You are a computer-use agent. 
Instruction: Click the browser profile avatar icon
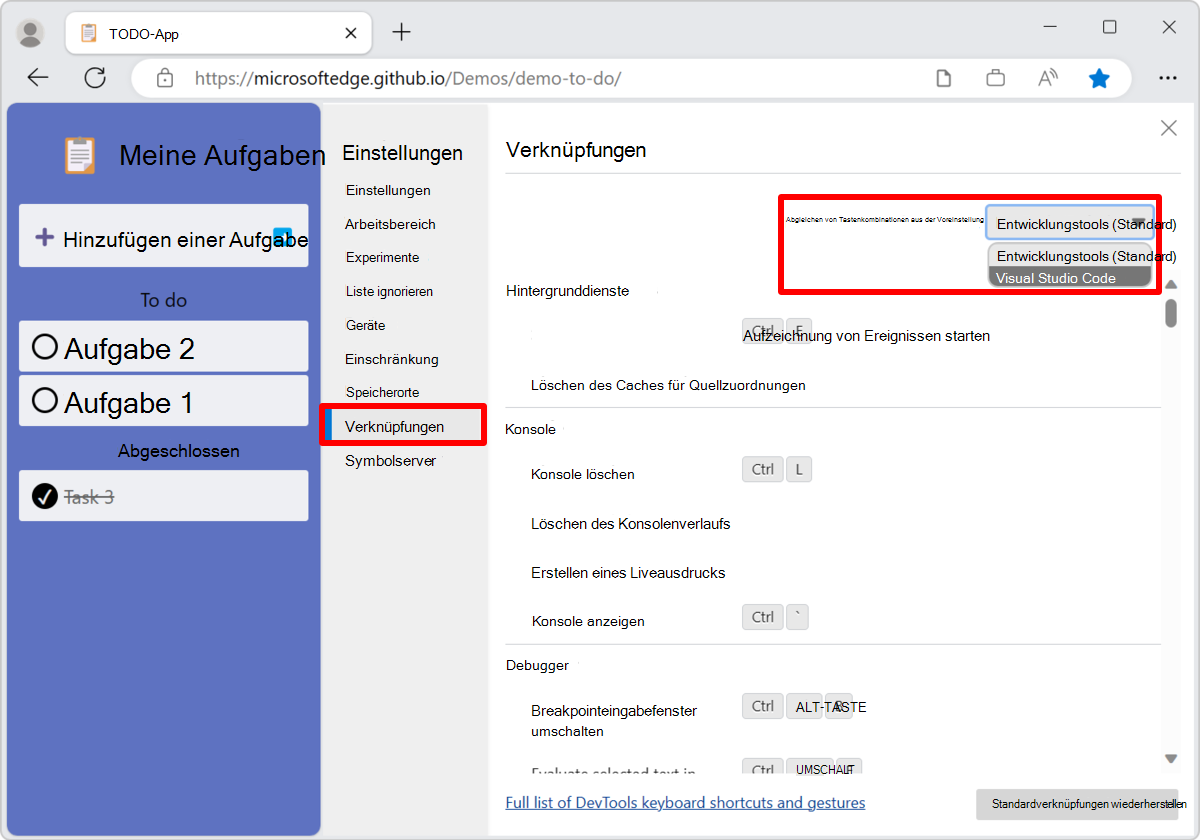click(30, 32)
